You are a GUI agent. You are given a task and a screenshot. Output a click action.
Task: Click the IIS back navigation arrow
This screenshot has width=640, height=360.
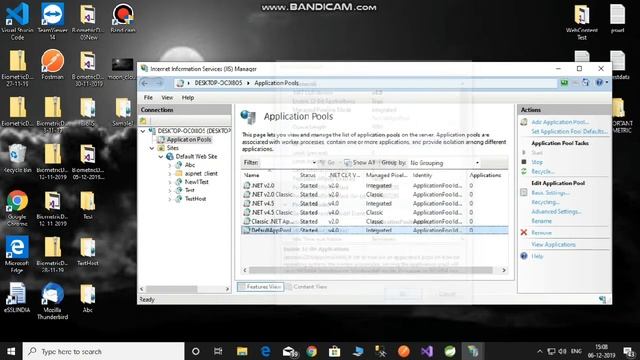(x=145, y=83)
